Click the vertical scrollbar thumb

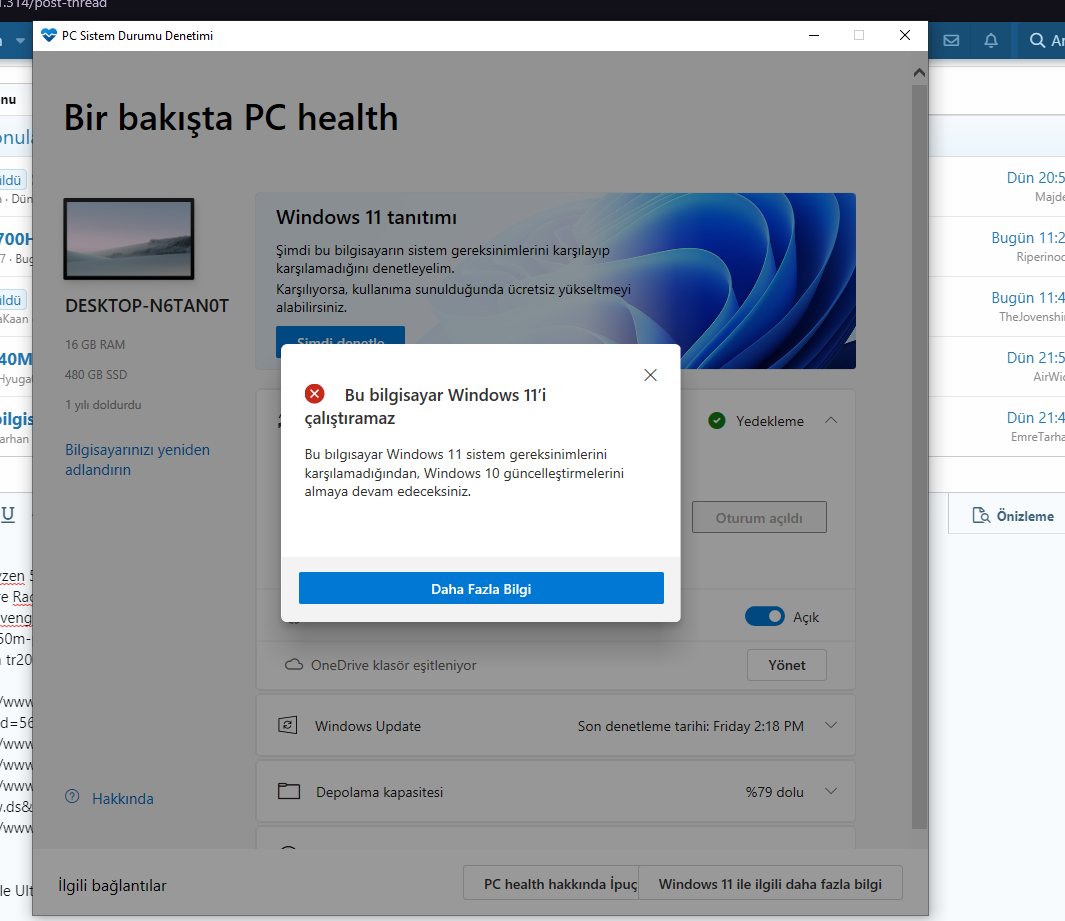[x=919, y=455]
